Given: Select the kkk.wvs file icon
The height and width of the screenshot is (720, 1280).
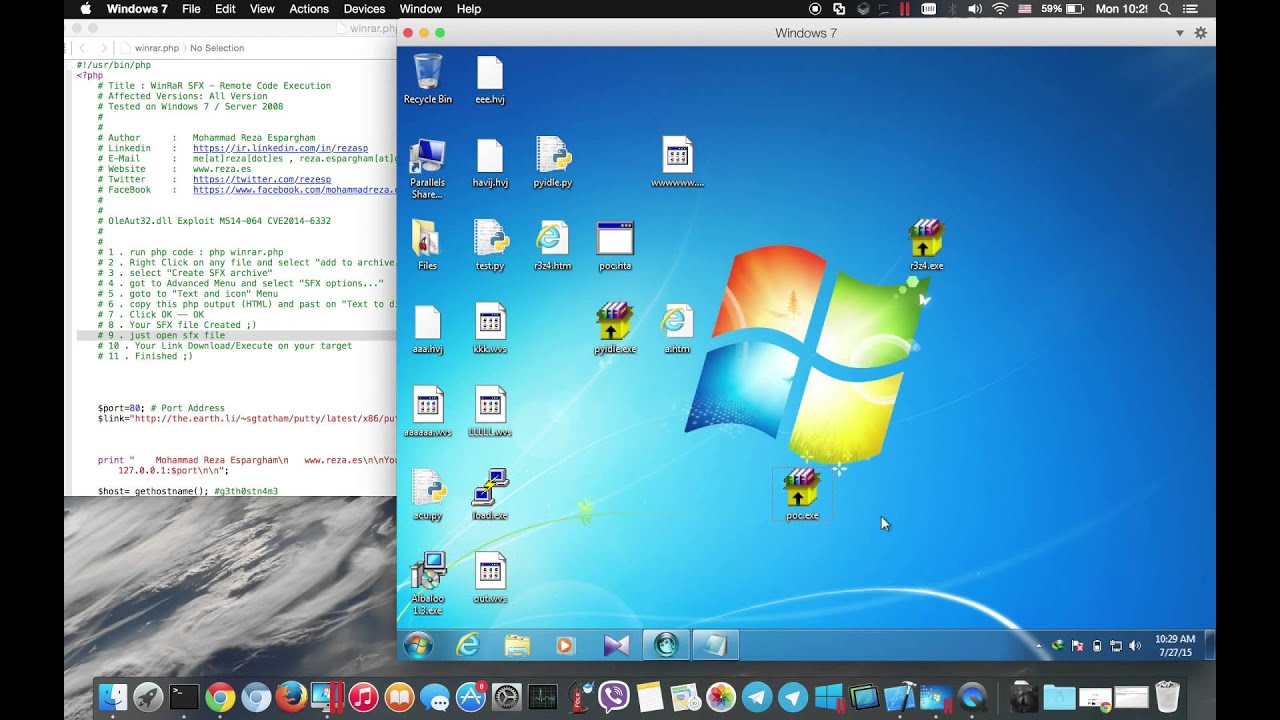Looking at the screenshot, I should 490,328.
